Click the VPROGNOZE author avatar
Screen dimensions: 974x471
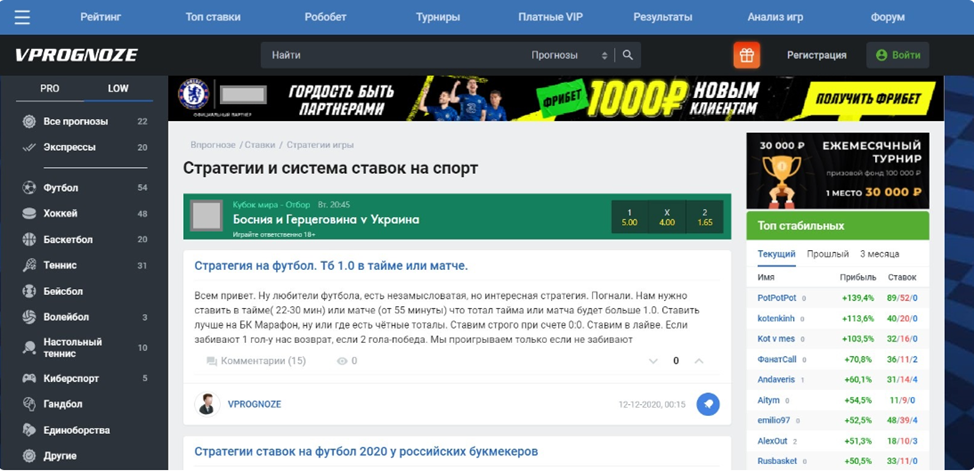click(x=206, y=404)
